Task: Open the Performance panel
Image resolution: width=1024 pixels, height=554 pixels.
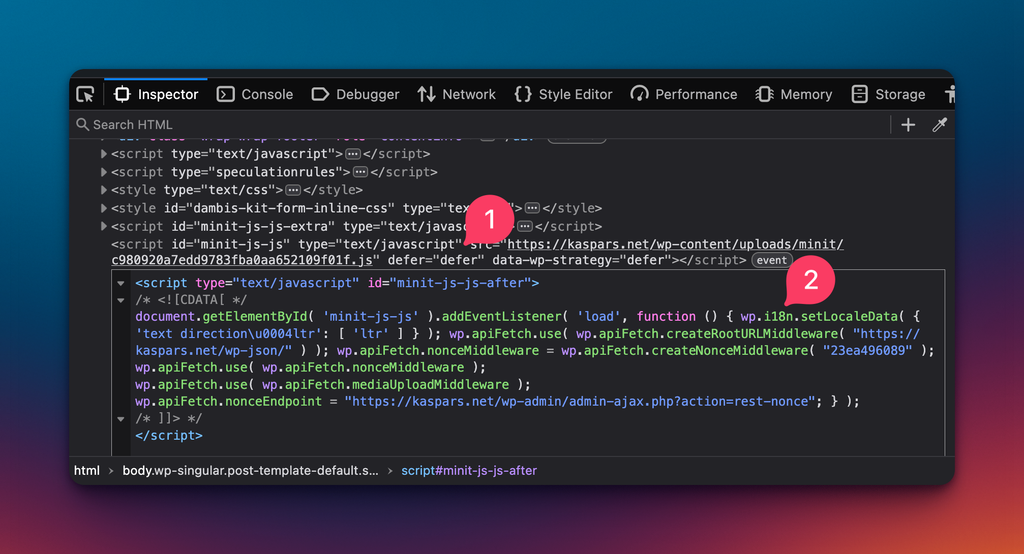Action: pos(684,94)
